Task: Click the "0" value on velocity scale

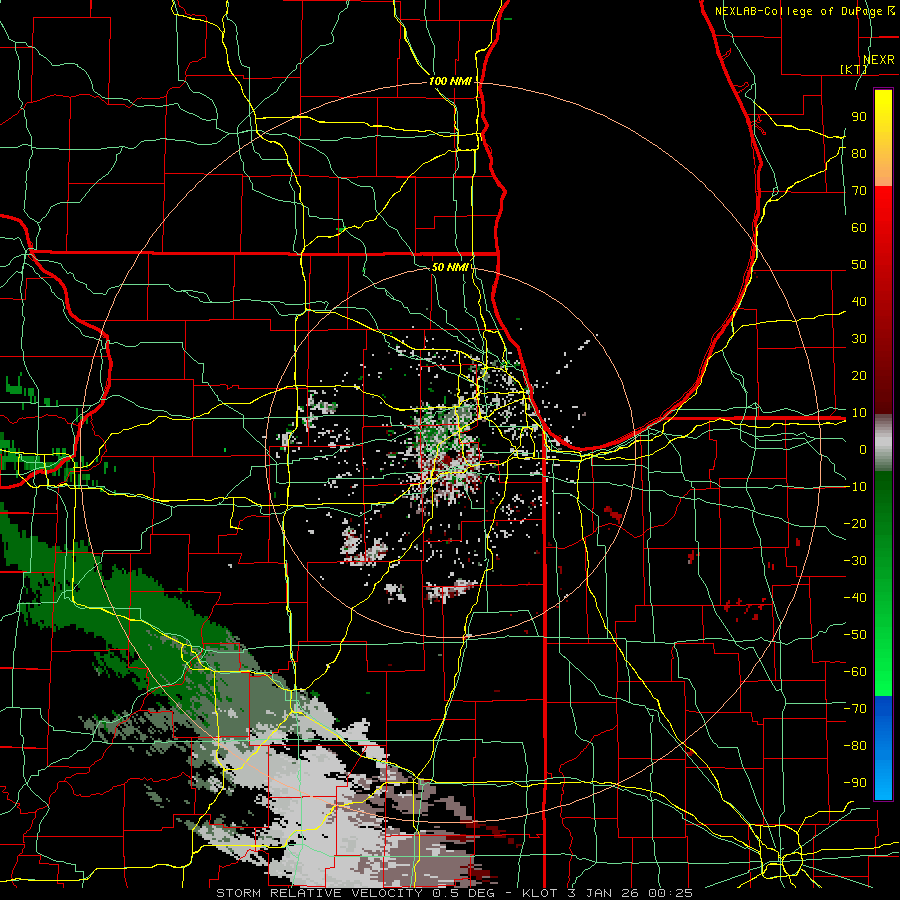Action: pyautogui.click(x=863, y=449)
